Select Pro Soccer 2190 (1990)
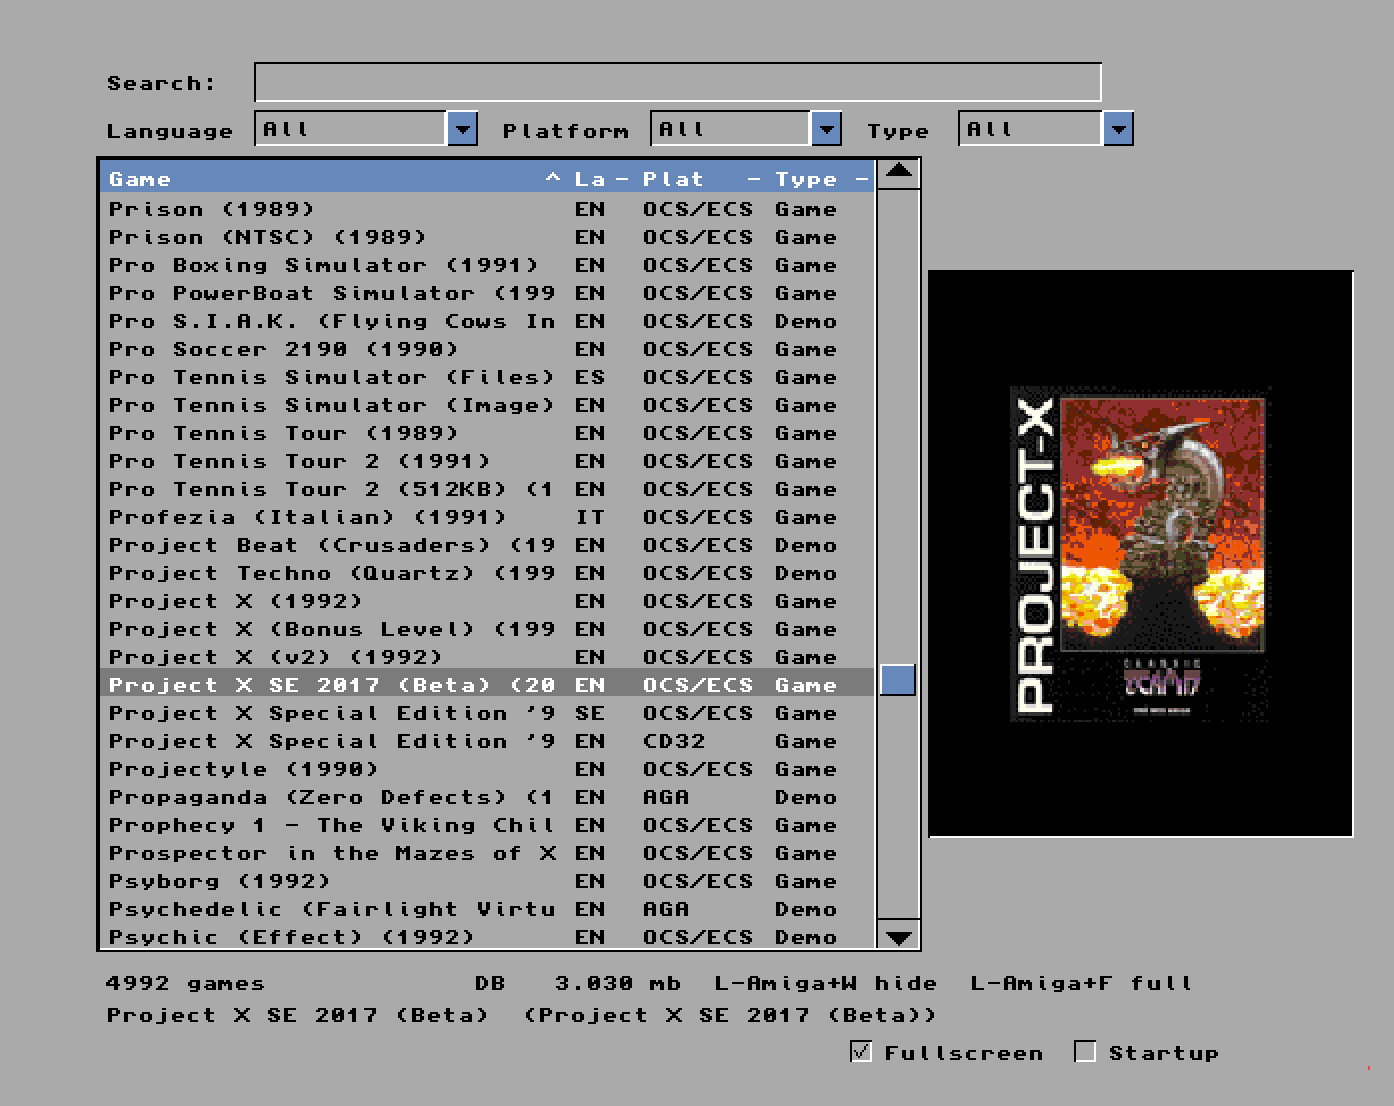The height and width of the screenshot is (1106, 1394). 487,349
